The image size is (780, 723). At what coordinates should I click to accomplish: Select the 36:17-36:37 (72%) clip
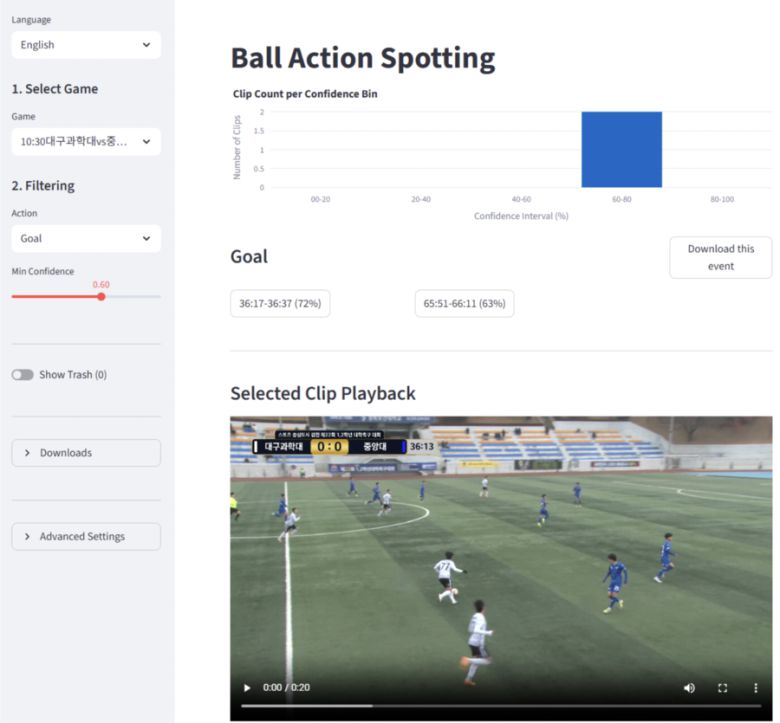coord(280,304)
